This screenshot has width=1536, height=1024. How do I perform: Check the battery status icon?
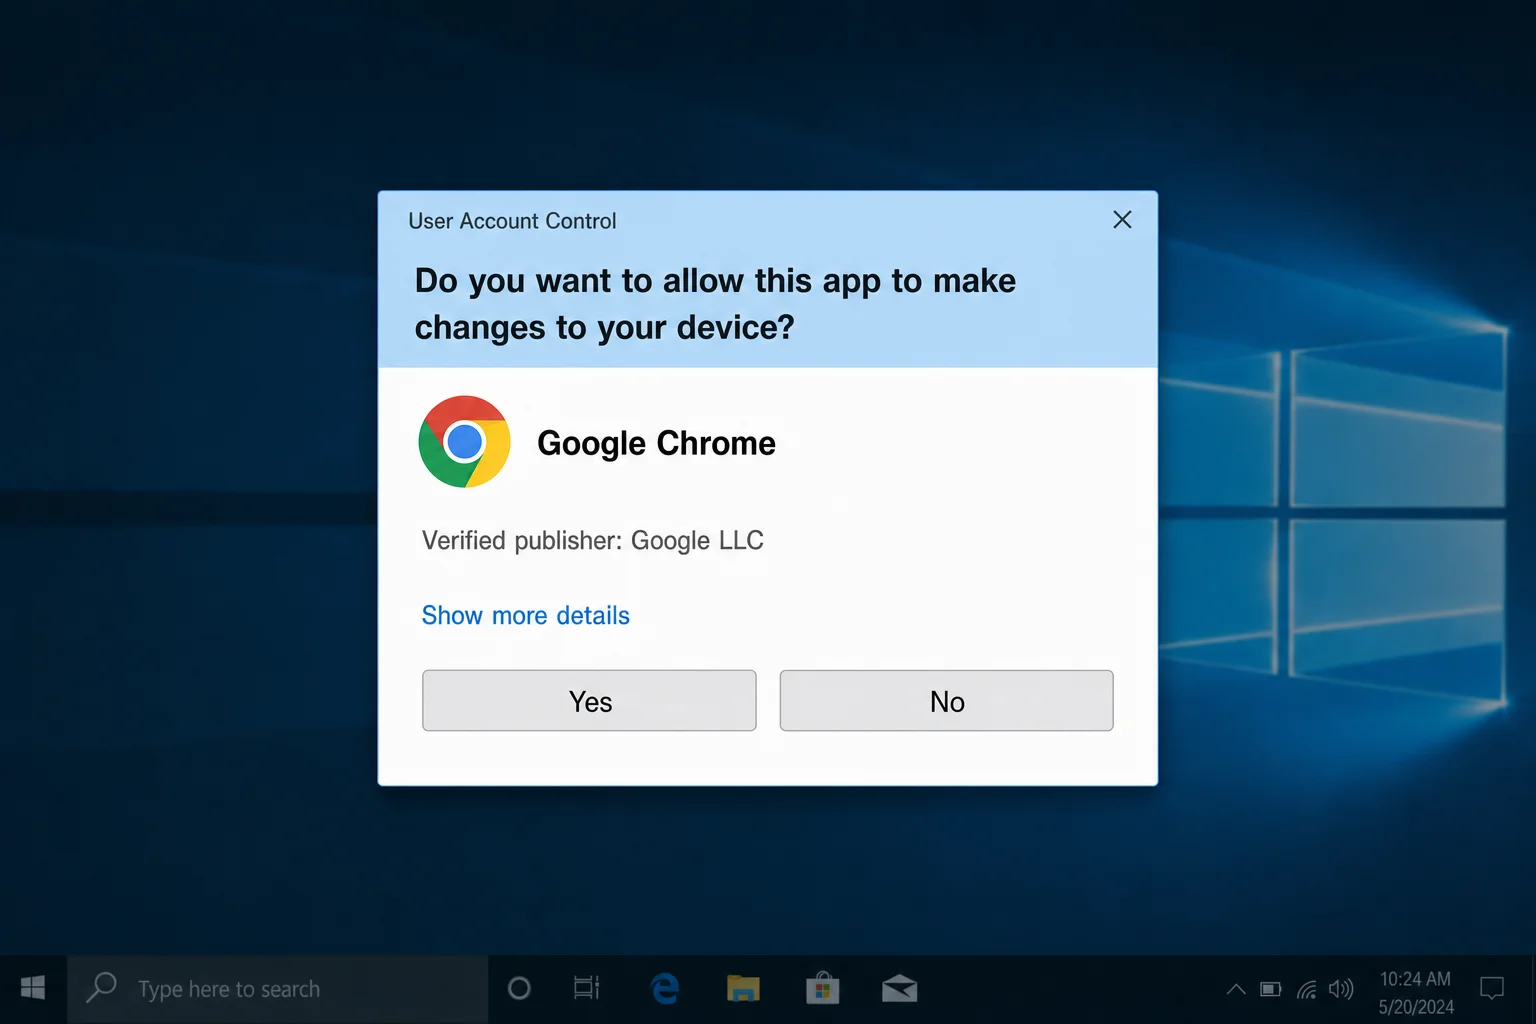1271,989
